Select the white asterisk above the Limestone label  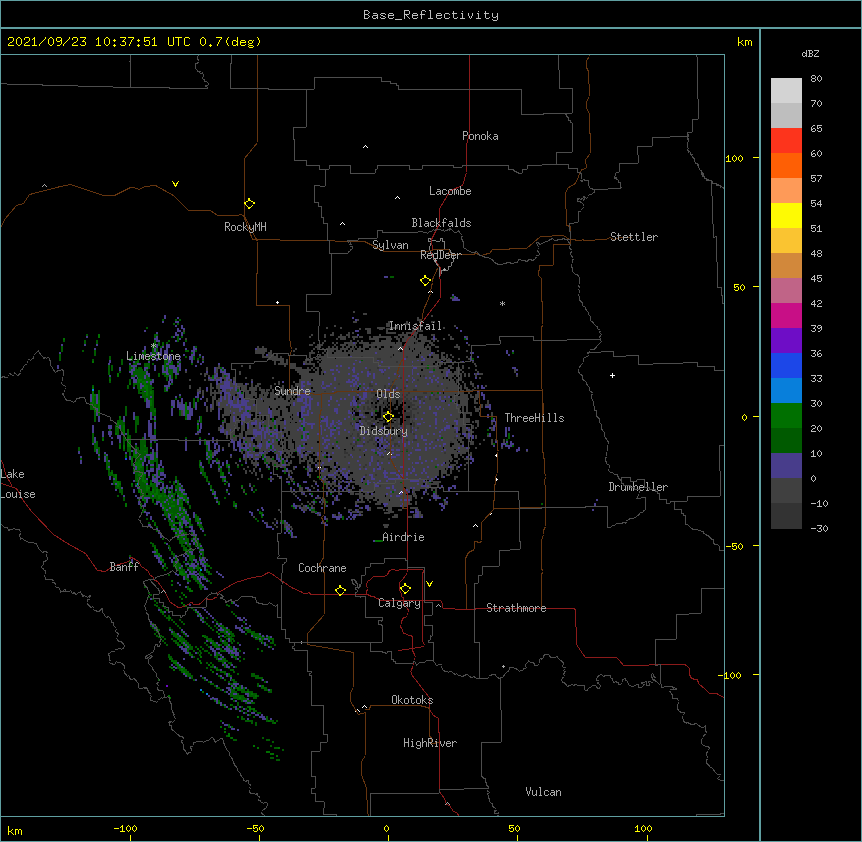point(153,346)
